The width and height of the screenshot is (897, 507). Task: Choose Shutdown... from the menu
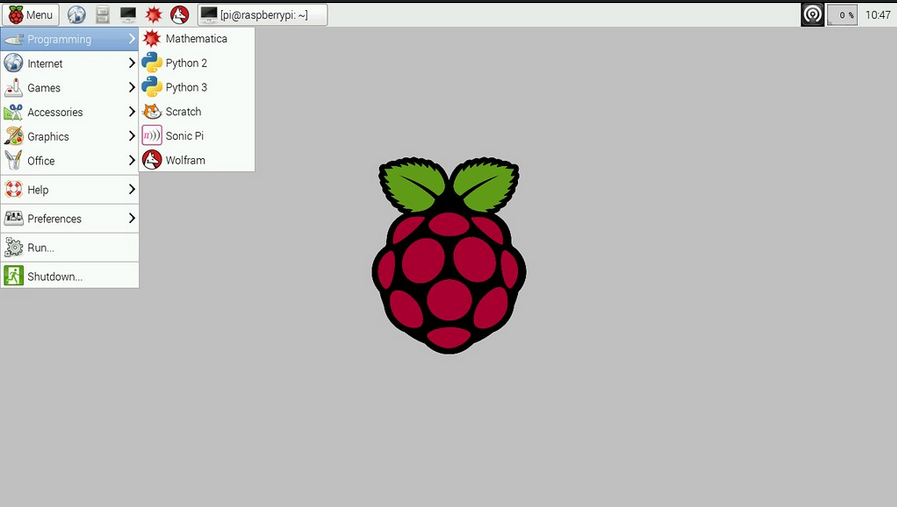(x=70, y=276)
